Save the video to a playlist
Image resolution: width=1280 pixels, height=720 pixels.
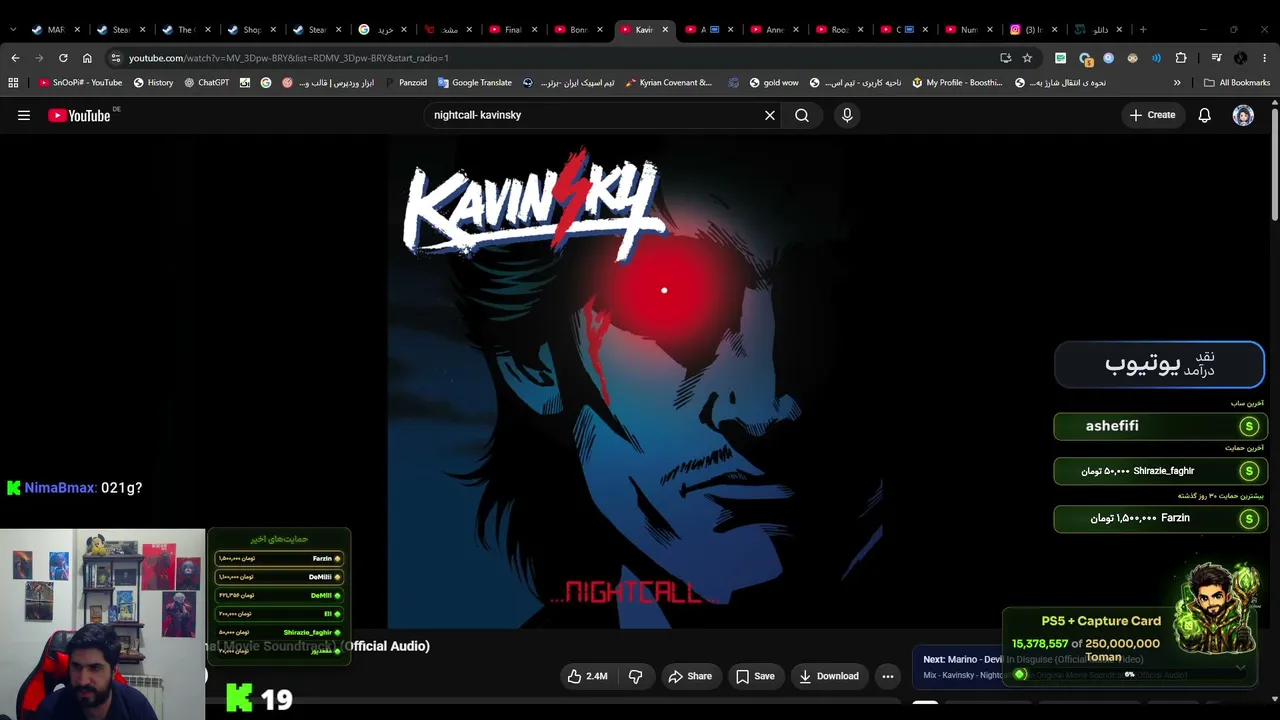click(x=755, y=676)
